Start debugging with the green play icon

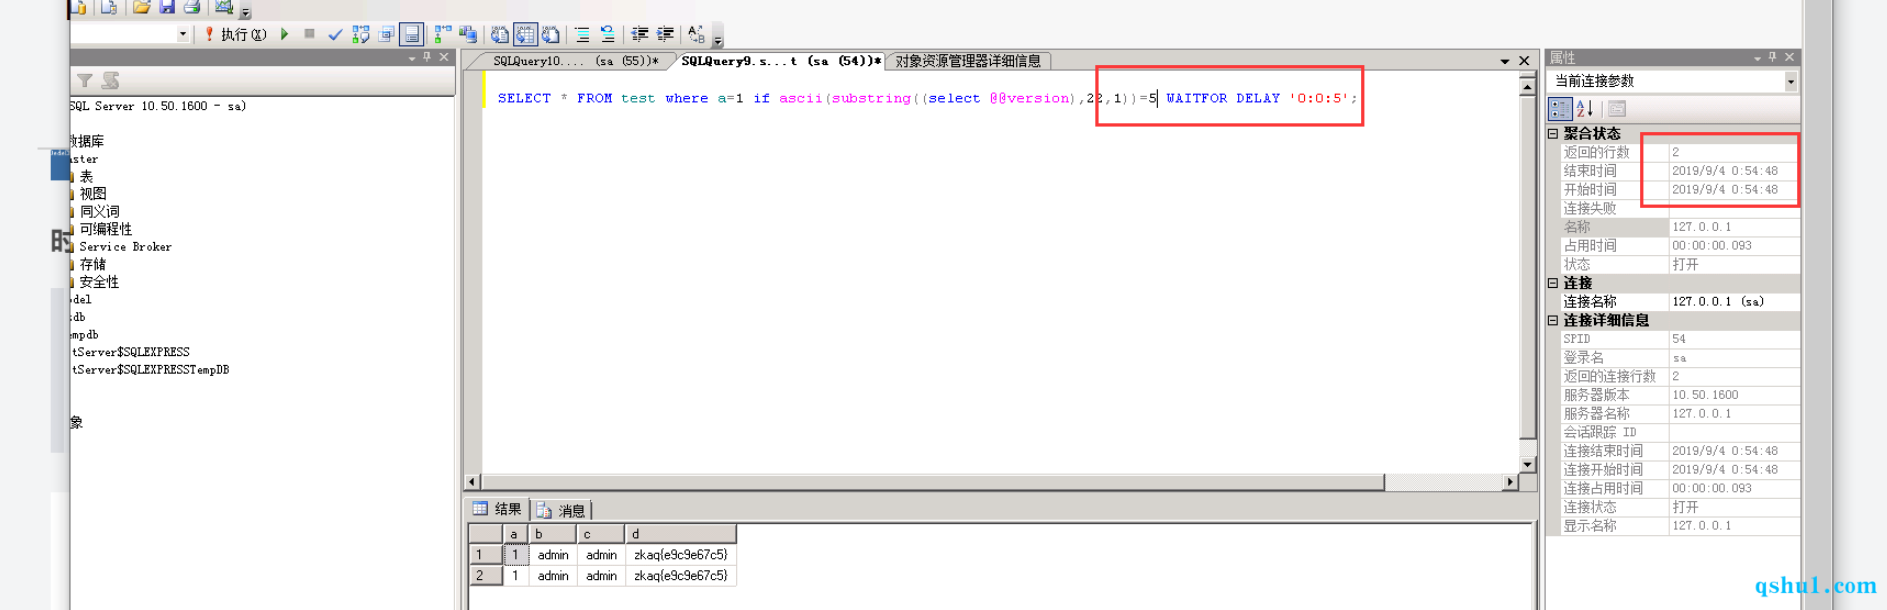[285, 34]
